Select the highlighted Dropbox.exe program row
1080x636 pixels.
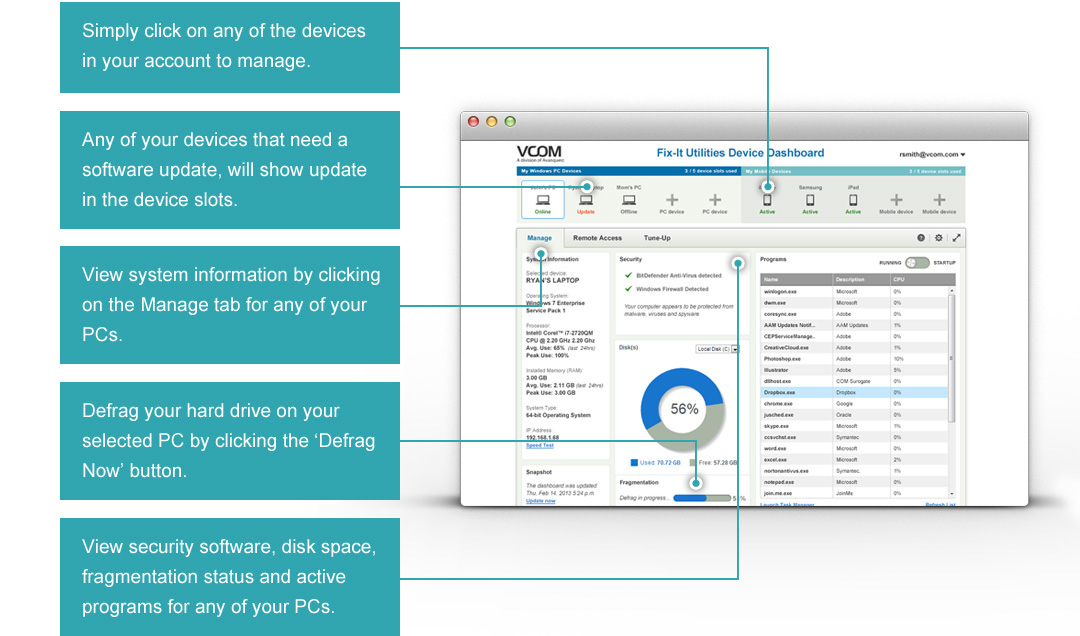click(854, 392)
